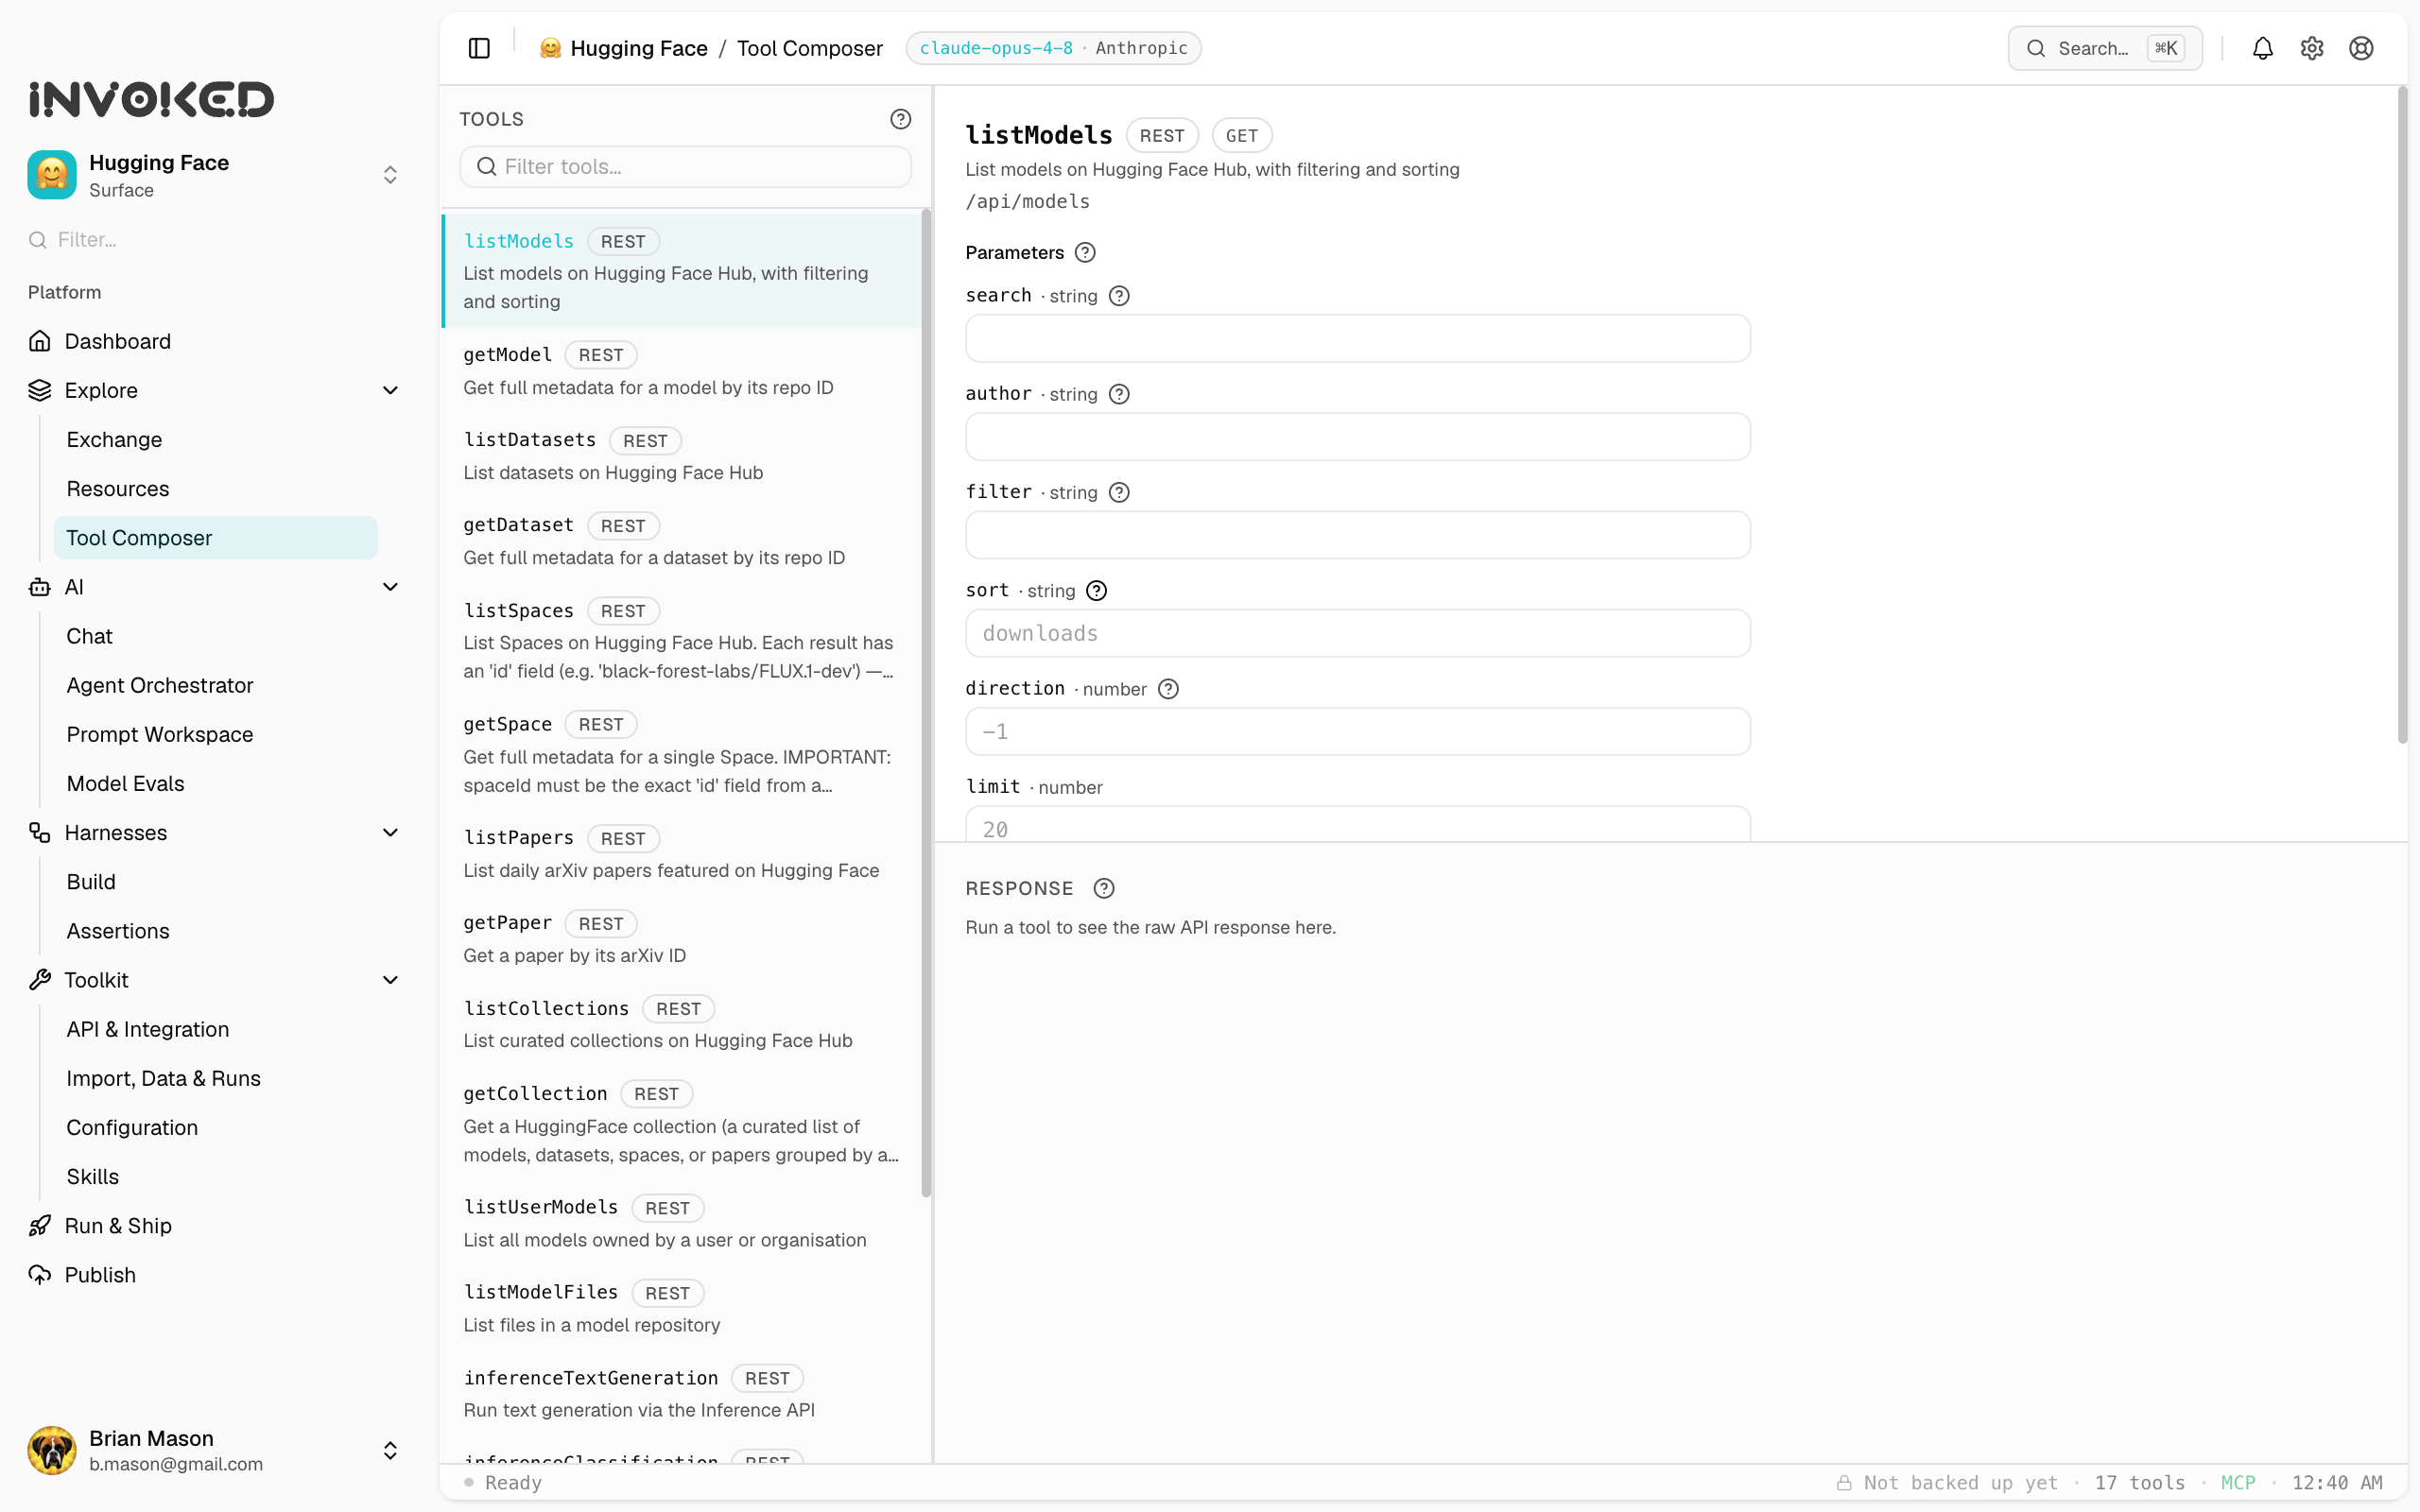Select the inferenceTextGeneration tool
This screenshot has height=1512, width=2420.
pos(682,1394)
